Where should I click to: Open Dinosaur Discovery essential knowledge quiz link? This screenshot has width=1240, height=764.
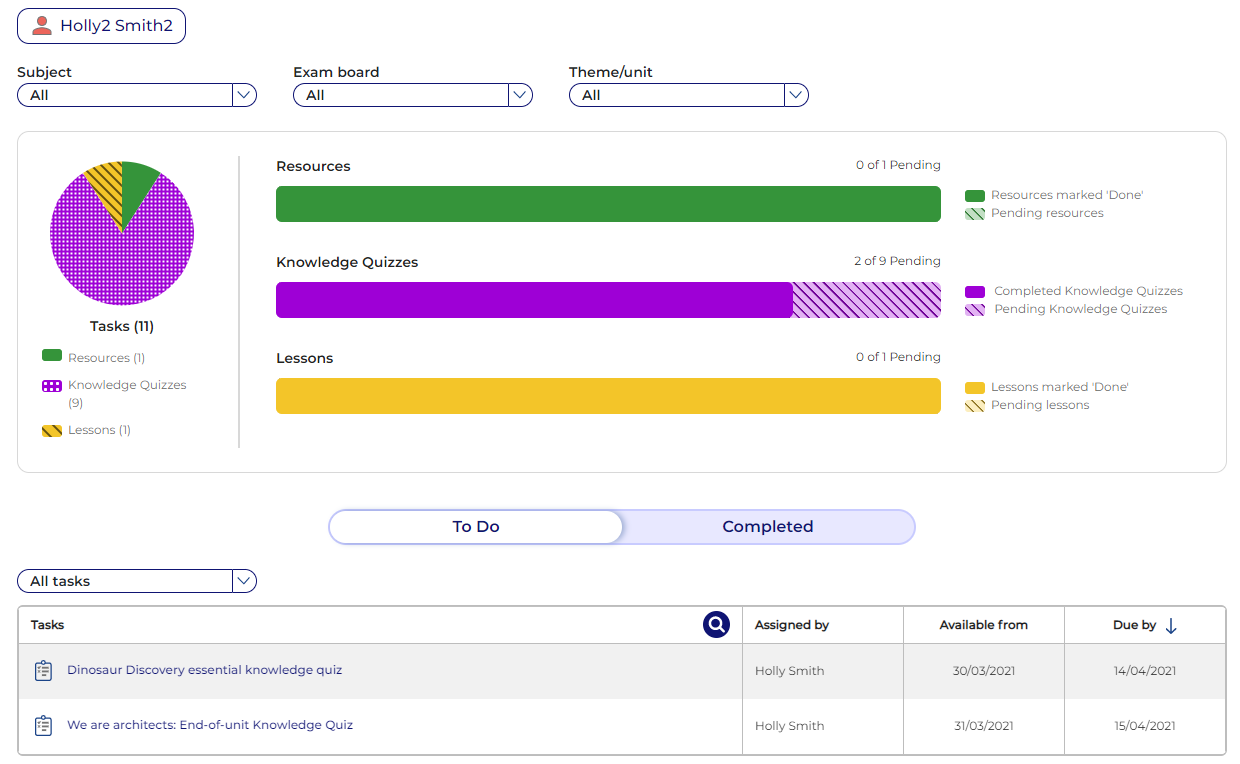pos(204,670)
